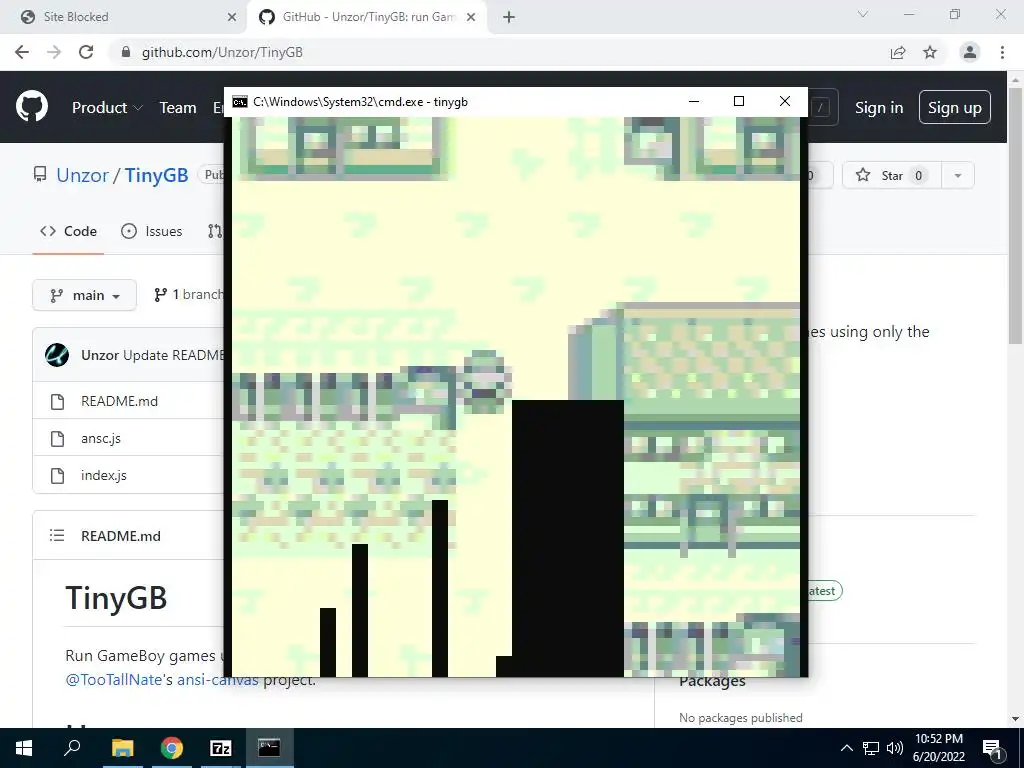The width and height of the screenshot is (1024, 768).
Task: Expand the Product menu on GitHub
Action: pos(107,108)
